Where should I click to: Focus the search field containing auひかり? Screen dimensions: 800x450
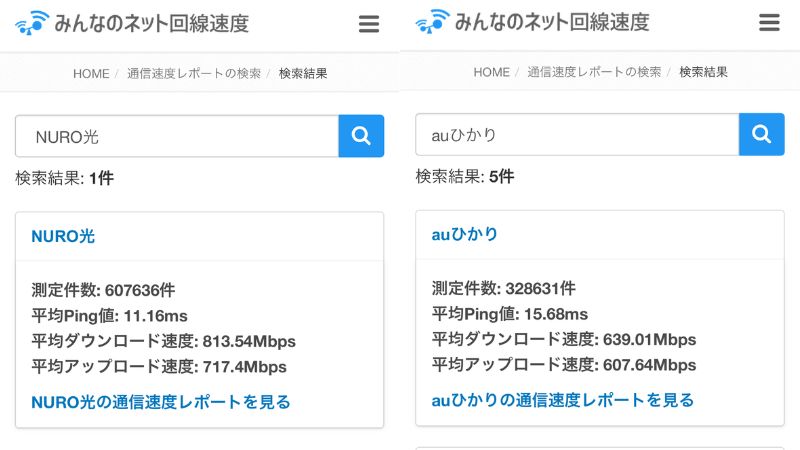pos(577,134)
